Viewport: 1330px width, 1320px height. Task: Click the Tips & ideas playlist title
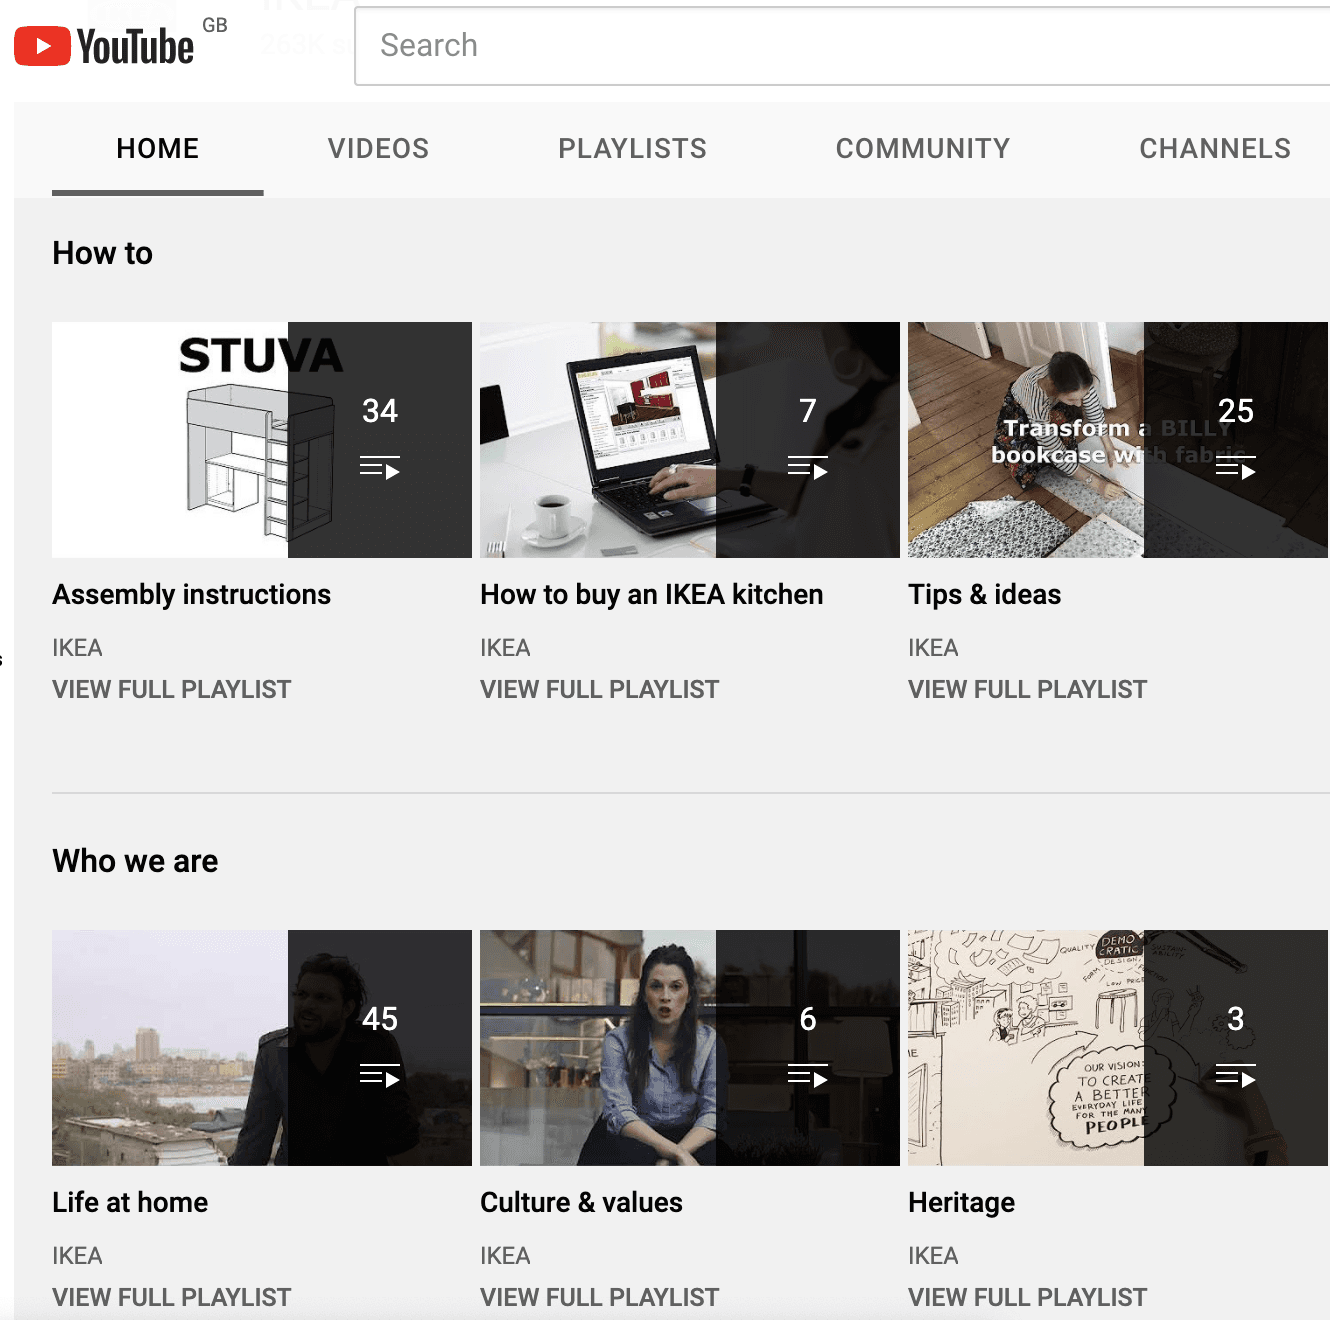click(984, 595)
